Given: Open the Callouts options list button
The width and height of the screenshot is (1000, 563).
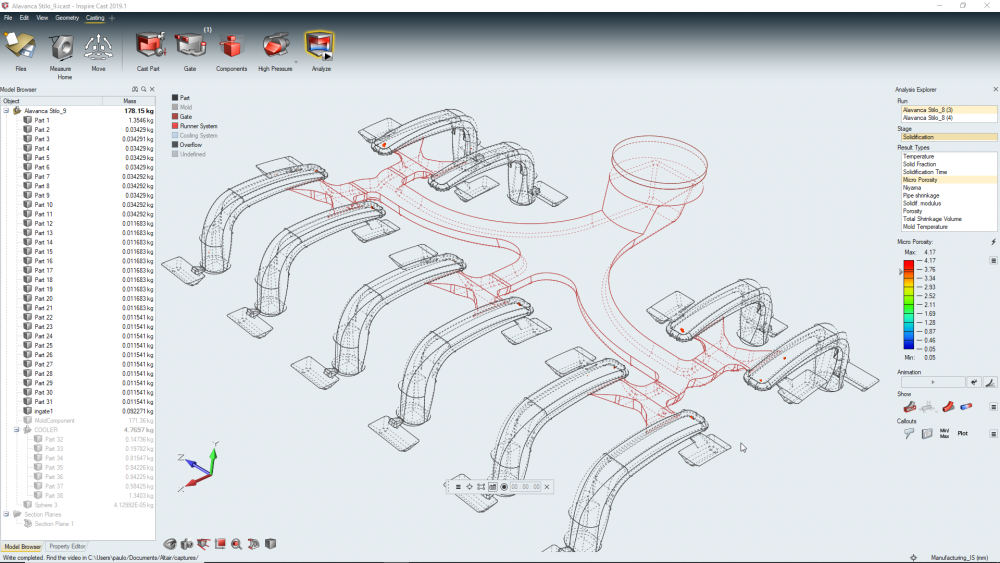Looking at the screenshot, I should (x=993, y=434).
